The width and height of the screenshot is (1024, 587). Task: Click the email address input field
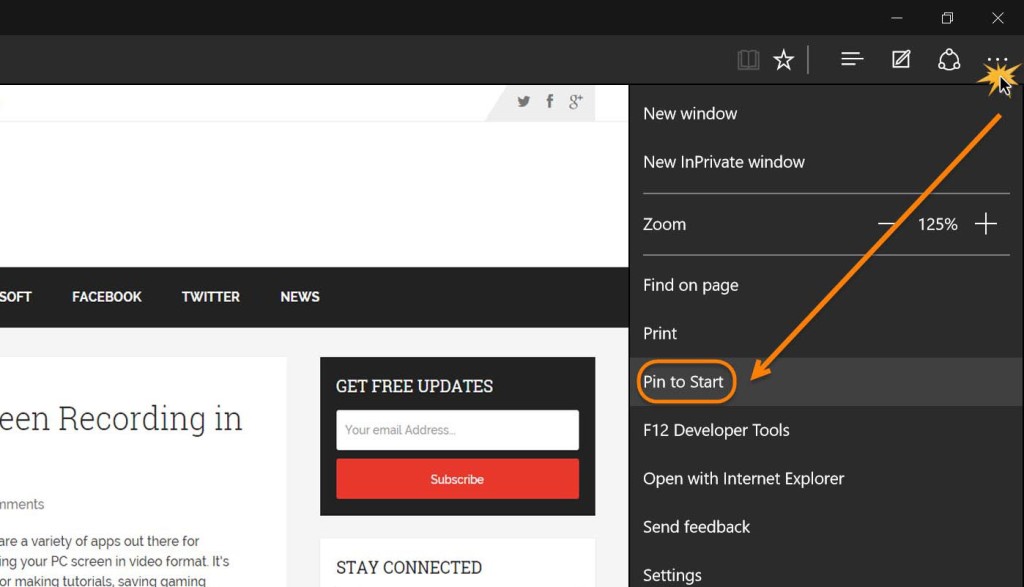point(457,430)
